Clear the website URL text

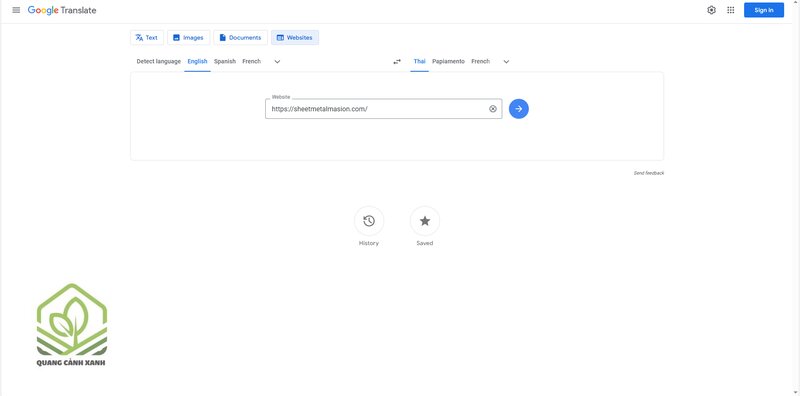click(x=493, y=109)
